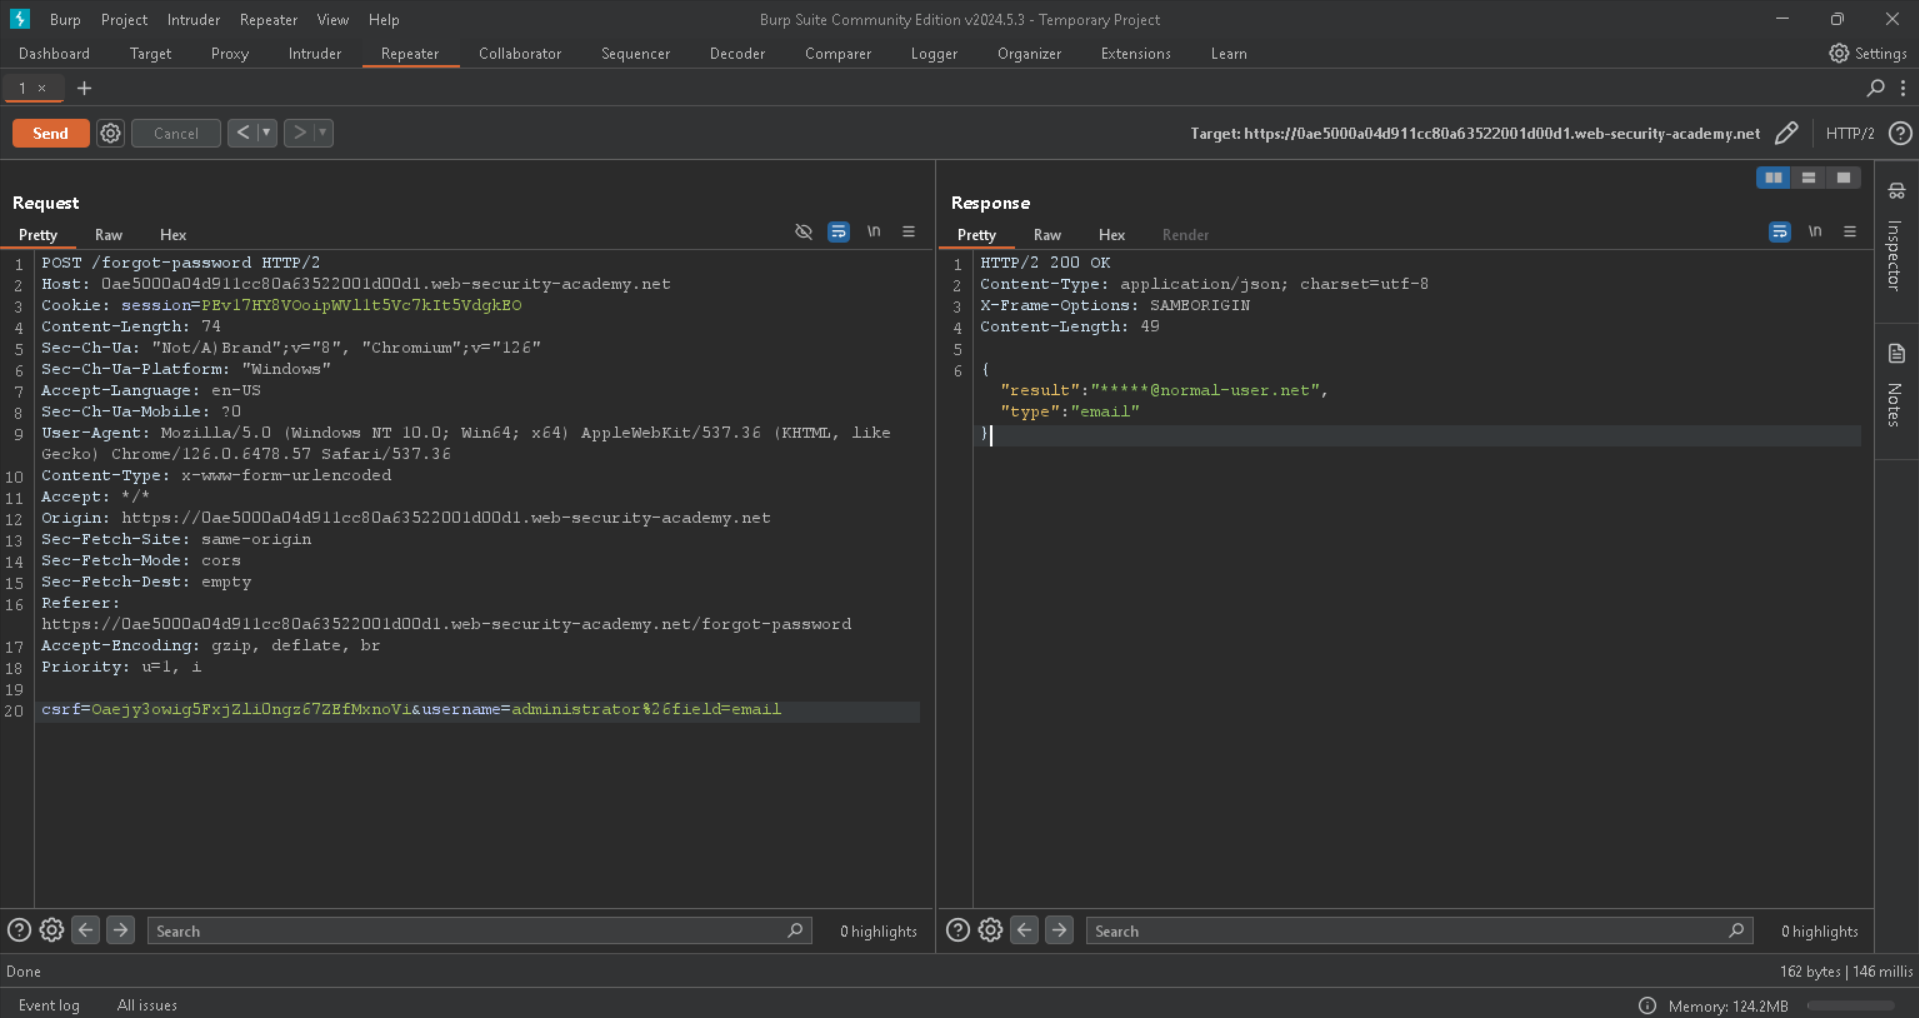This screenshot has width=1919, height=1018.
Task: Click the send settings gear beside Send
Action: (x=110, y=133)
